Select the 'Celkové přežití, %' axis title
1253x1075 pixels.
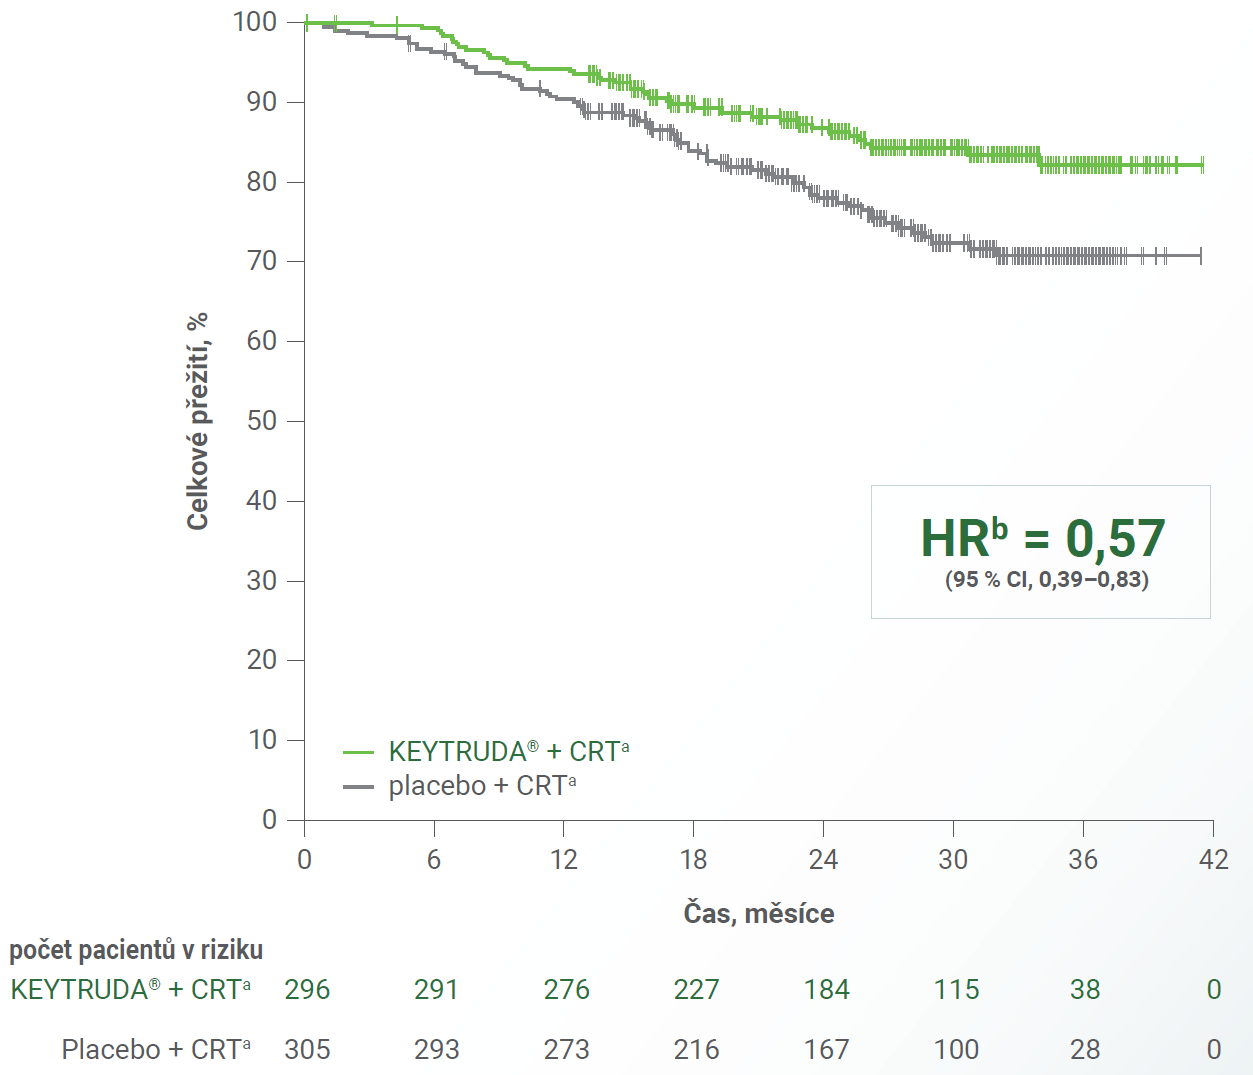pyautogui.click(x=198, y=420)
